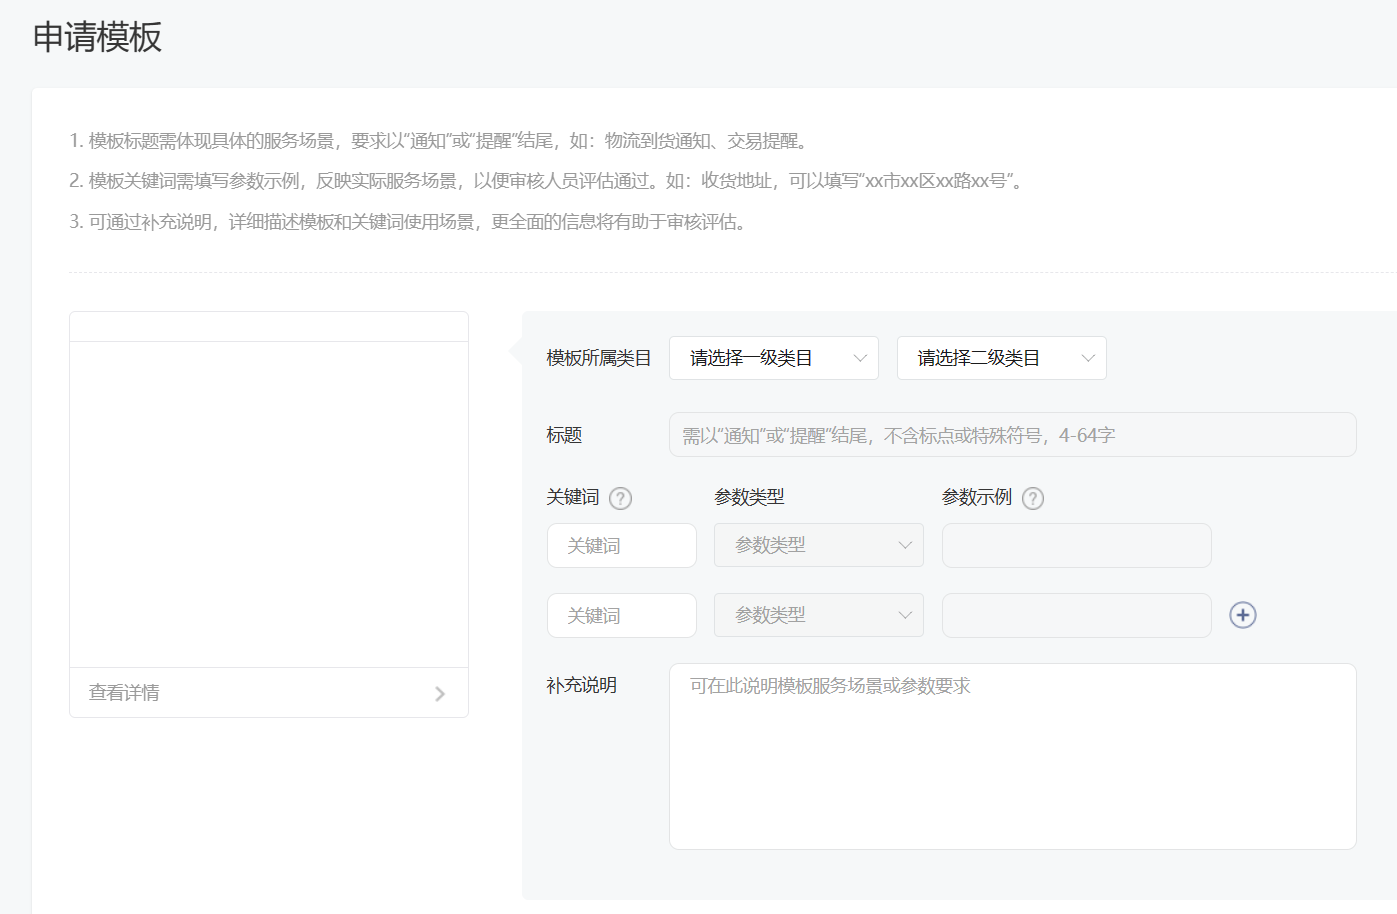Screen dimensions: 1397x914
Task: Open the 请选择一级类目 dropdown
Action: (773, 358)
